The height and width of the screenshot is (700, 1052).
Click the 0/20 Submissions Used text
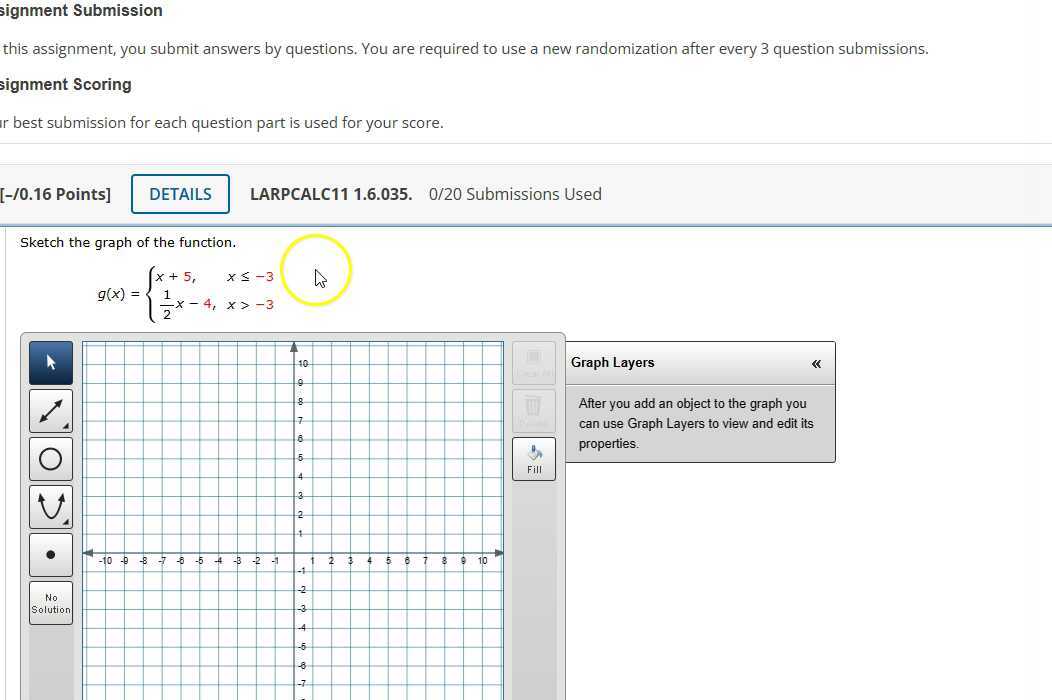pos(515,194)
